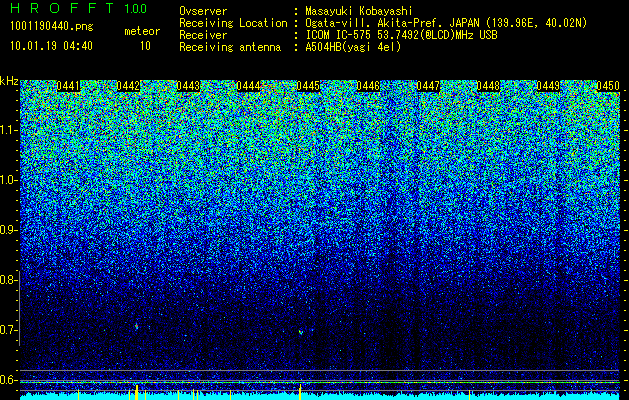629x400 pixels.
Task: Click the date stamp 10.01.19 04:40
Action: pos(51,46)
